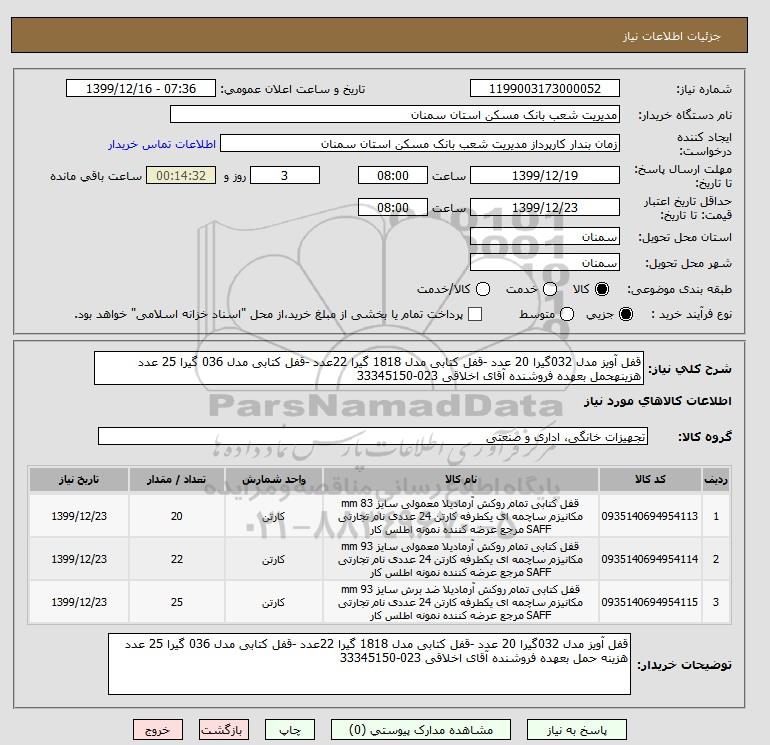
Task: Select the جزیی purchase type radio
Action: pos(626,314)
